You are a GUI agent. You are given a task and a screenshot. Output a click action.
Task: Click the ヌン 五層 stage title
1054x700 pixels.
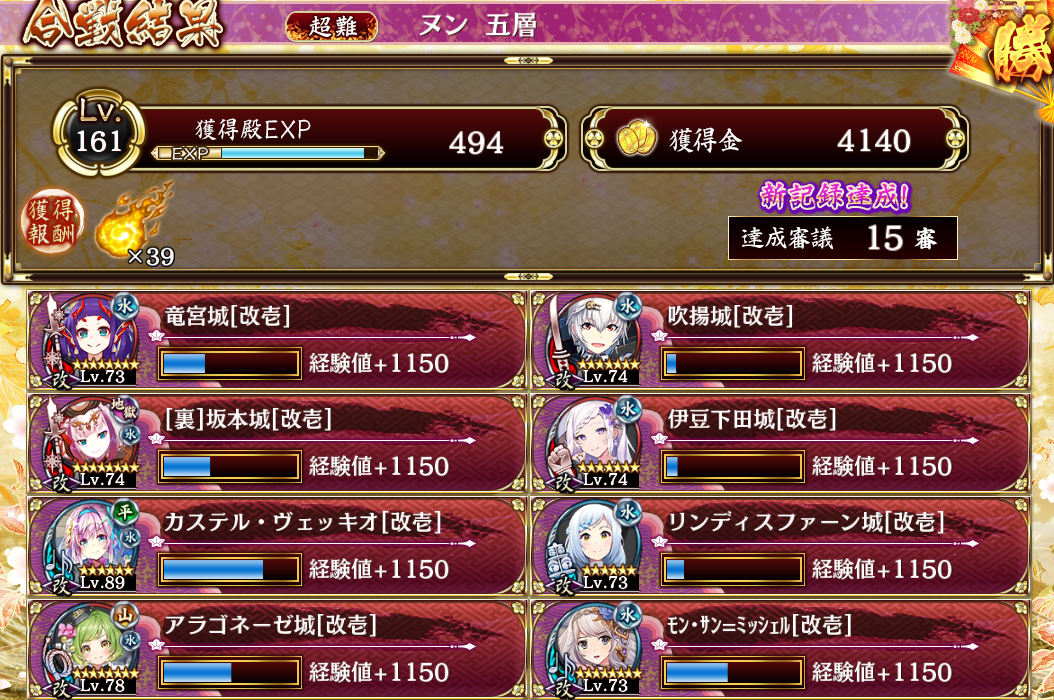coord(478,26)
